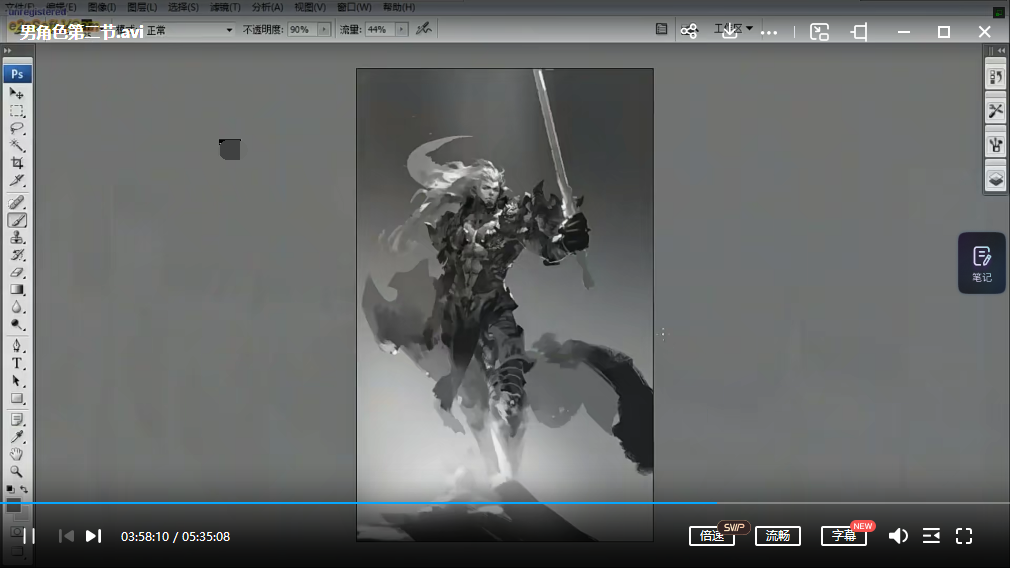Open the 窗口(W) menu
Screen dimensions: 1010x568
coord(354,7)
